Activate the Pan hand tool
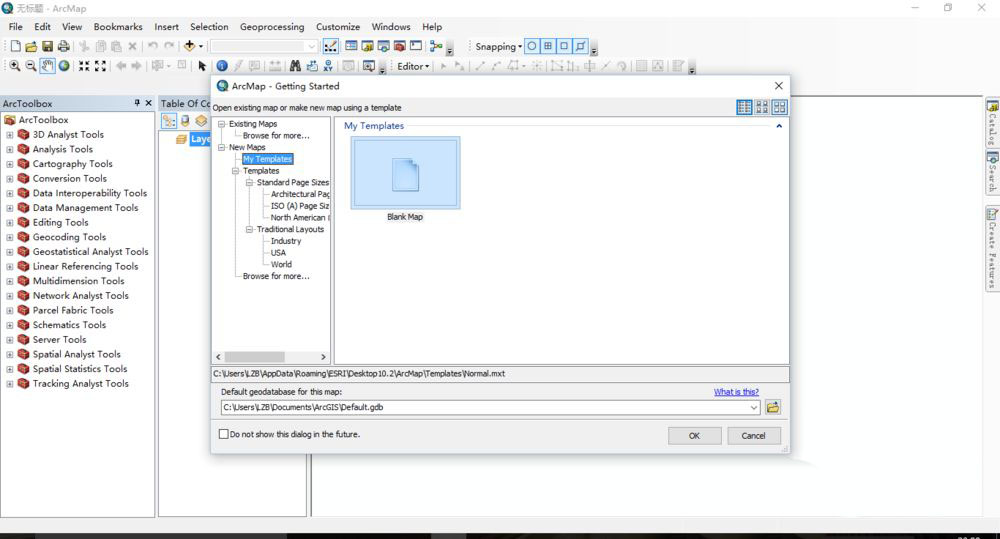The image size is (1000, 539). coord(47,66)
